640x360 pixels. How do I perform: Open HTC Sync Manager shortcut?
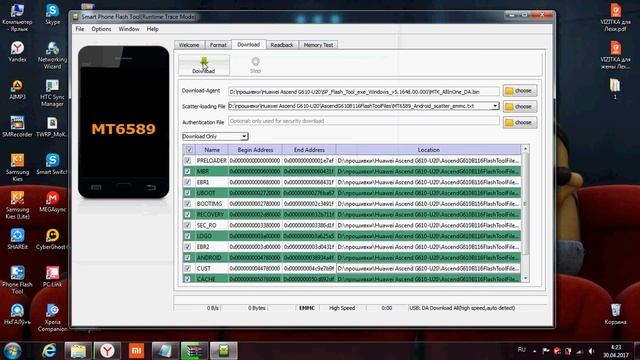tap(52, 93)
